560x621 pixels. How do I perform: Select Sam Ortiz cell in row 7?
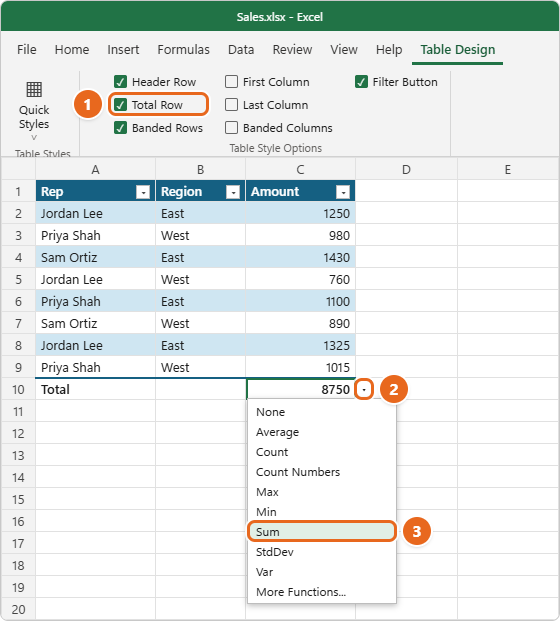point(95,324)
